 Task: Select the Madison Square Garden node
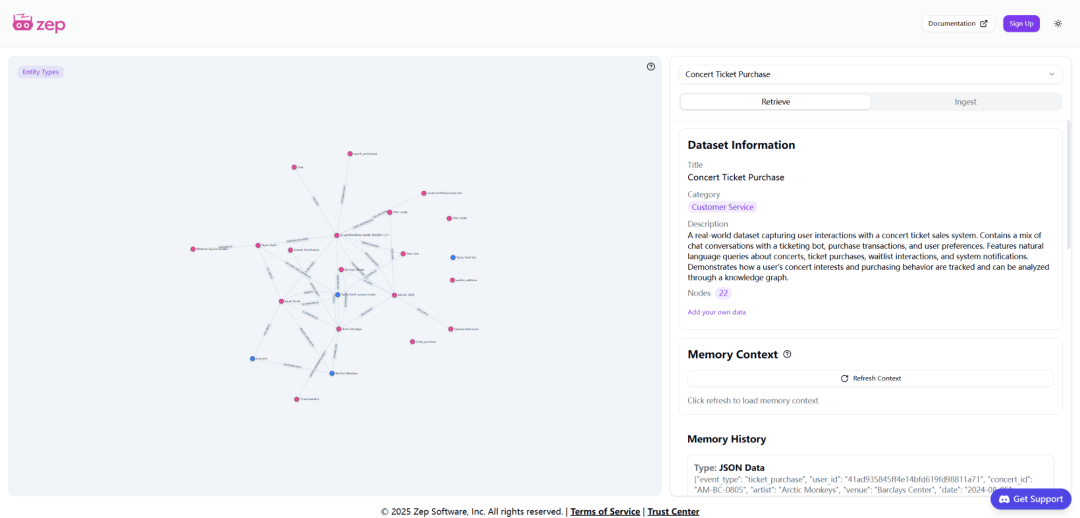point(194,249)
